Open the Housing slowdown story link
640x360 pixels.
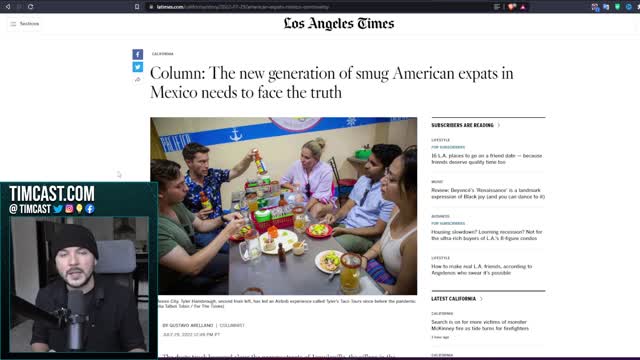(x=487, y=235)
